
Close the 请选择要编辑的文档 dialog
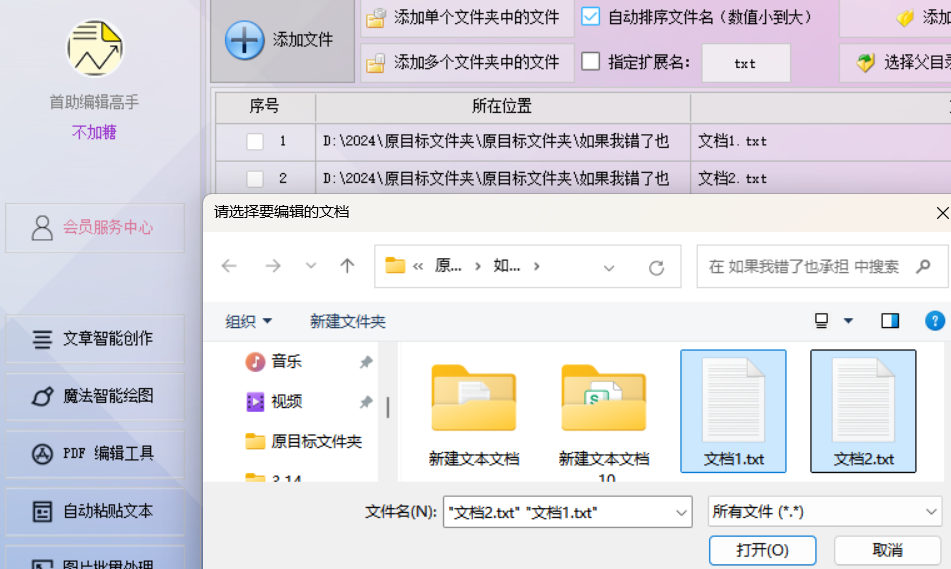pyautogui.click(x=942, y=213)
